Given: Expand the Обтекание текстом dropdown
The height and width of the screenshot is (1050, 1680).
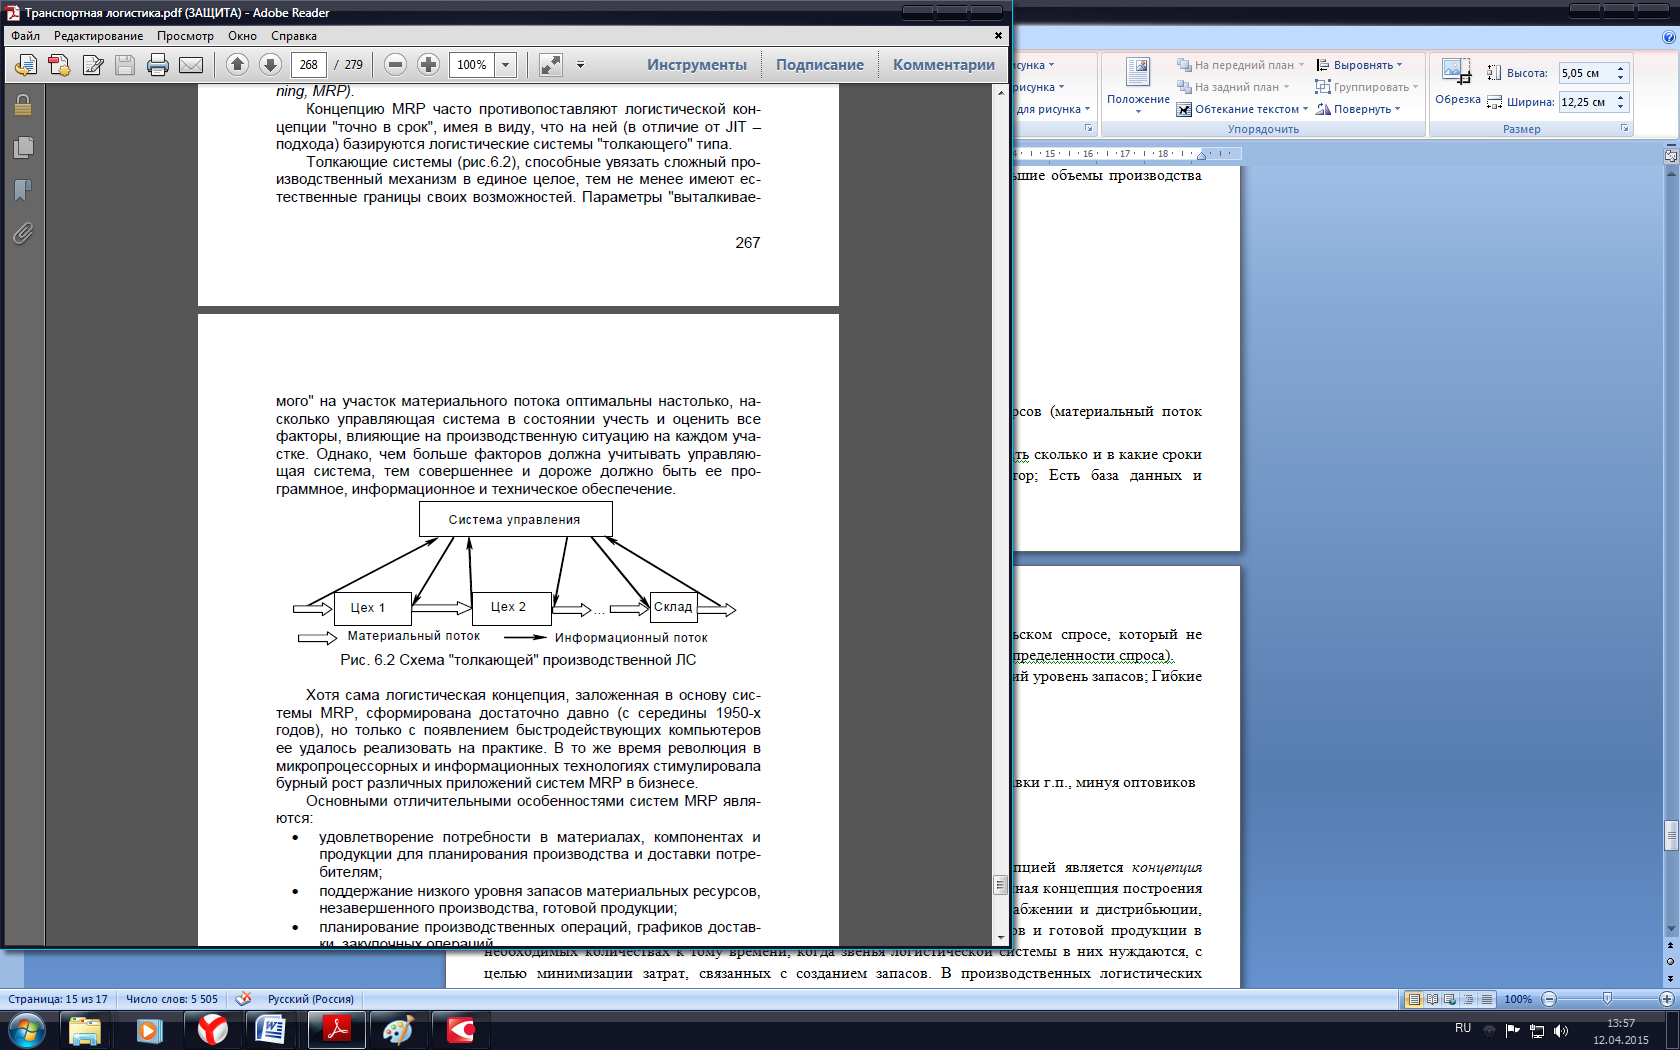Looking at the screenshot, I should (x=1305, y=109).
